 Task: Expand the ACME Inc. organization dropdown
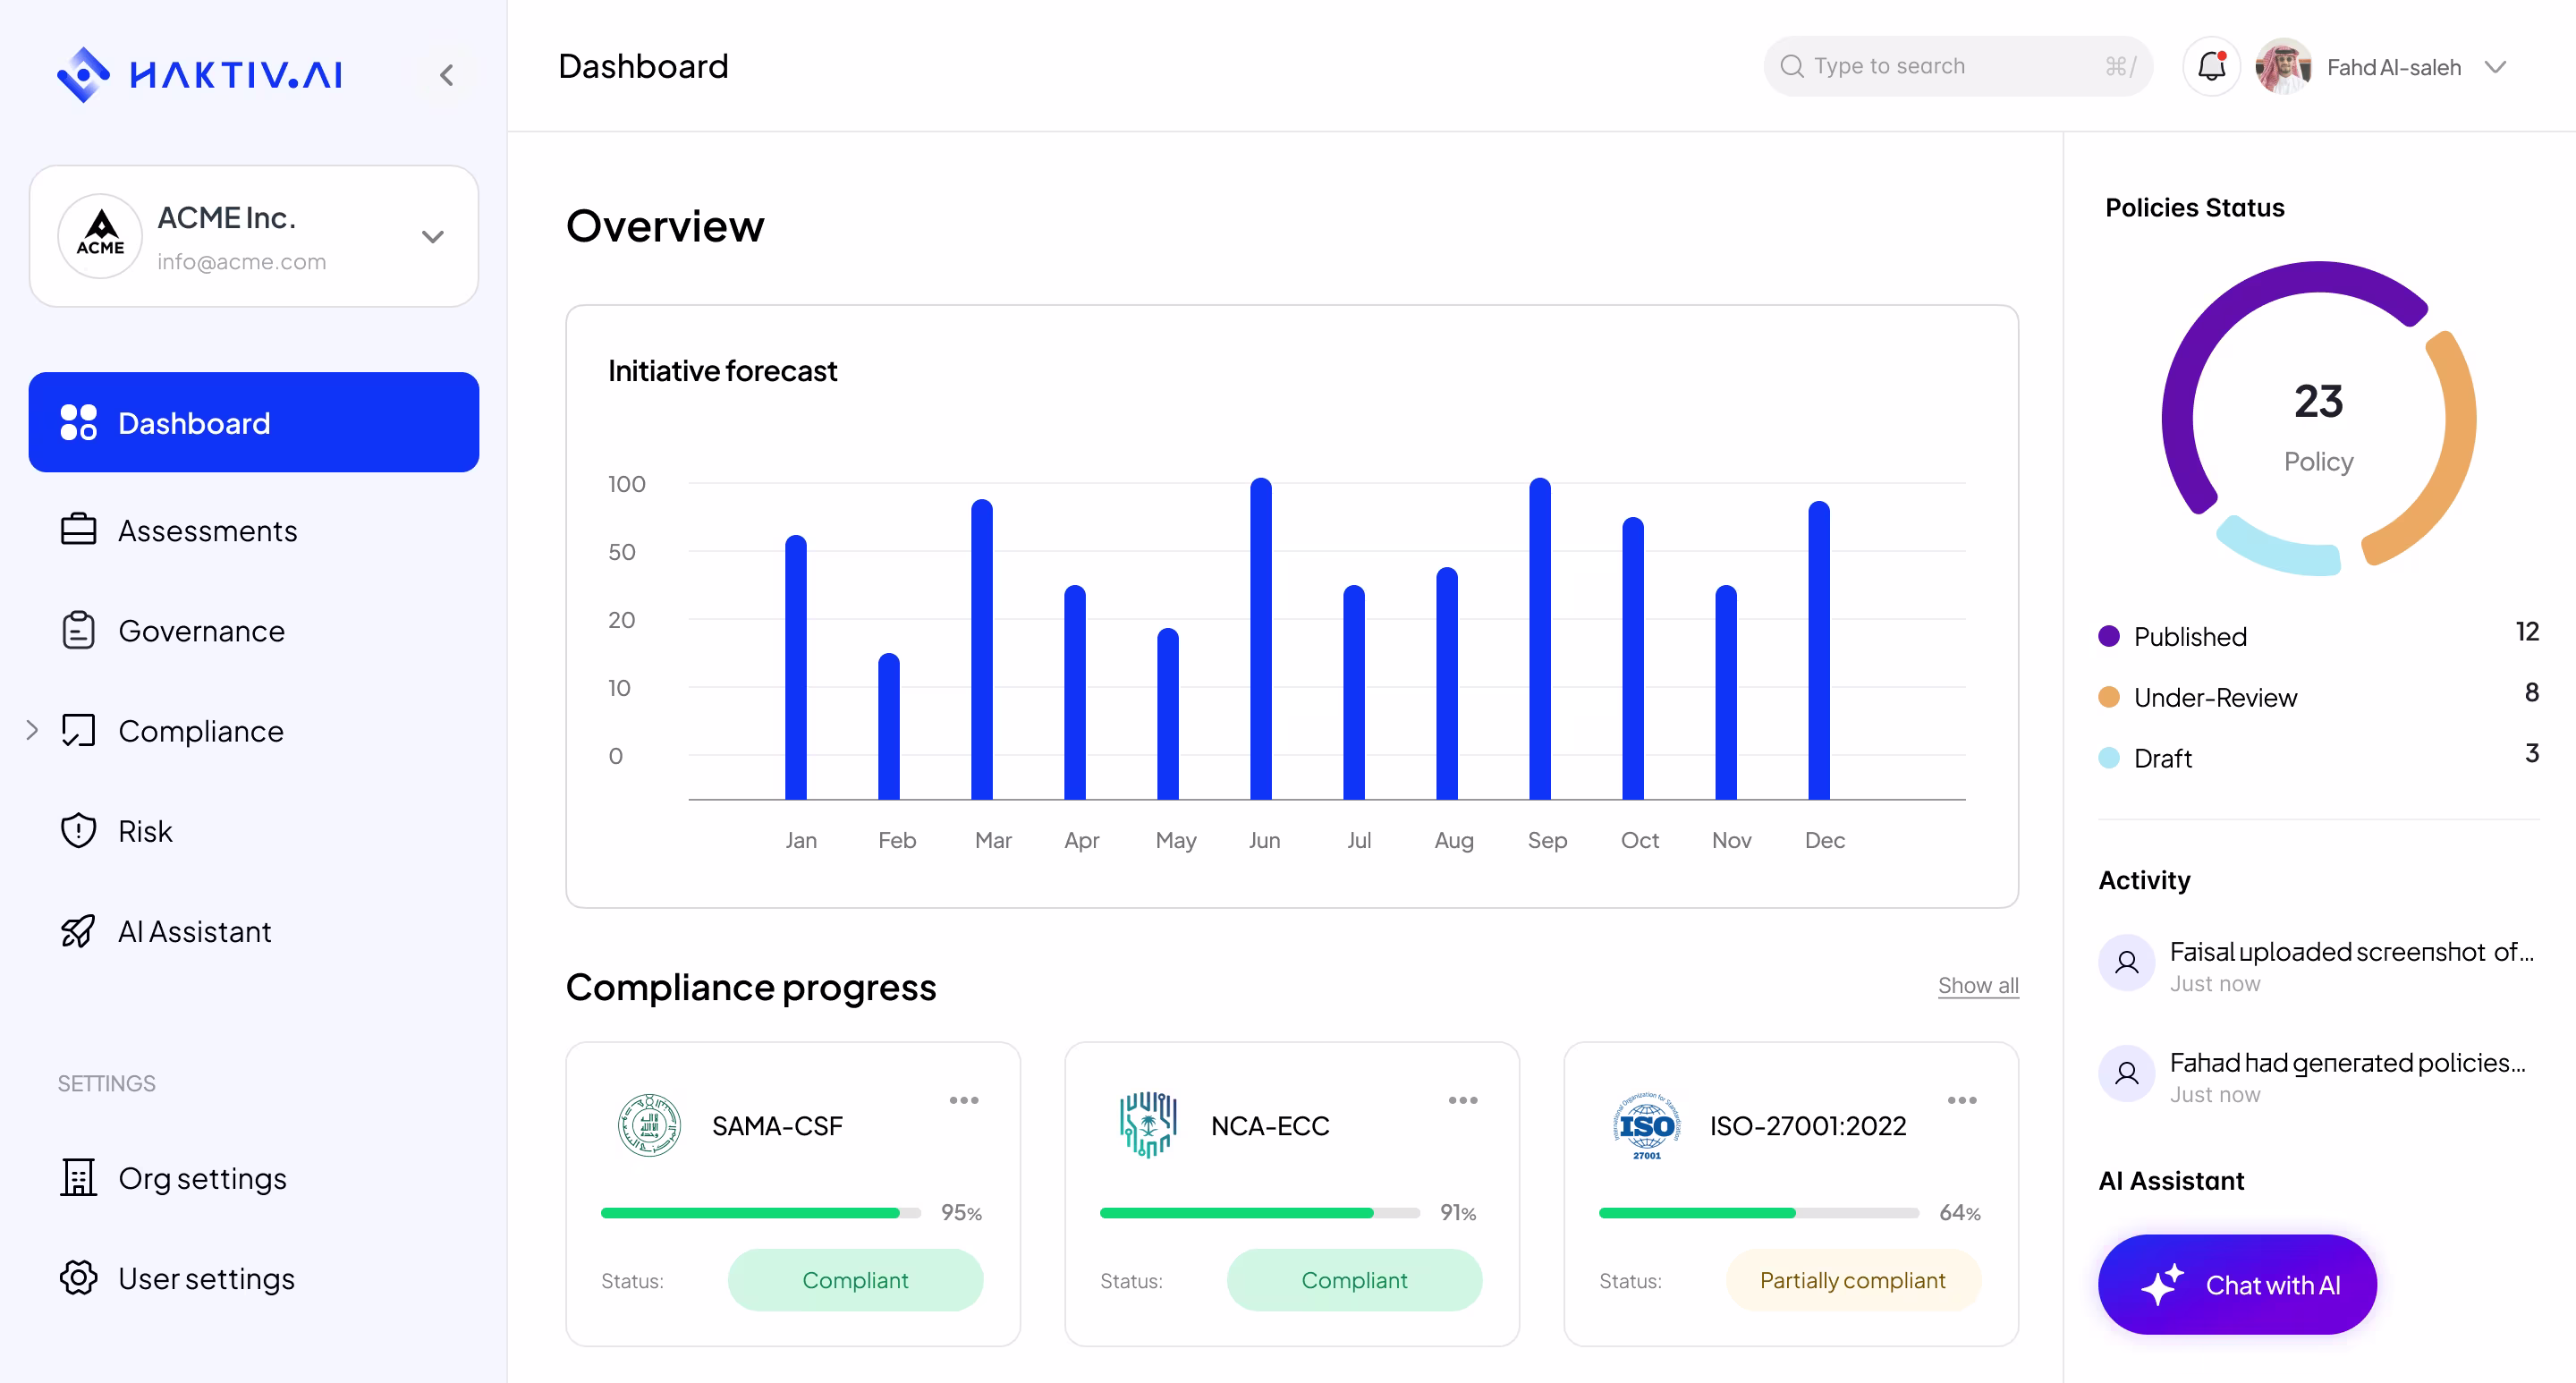[432, 237]
